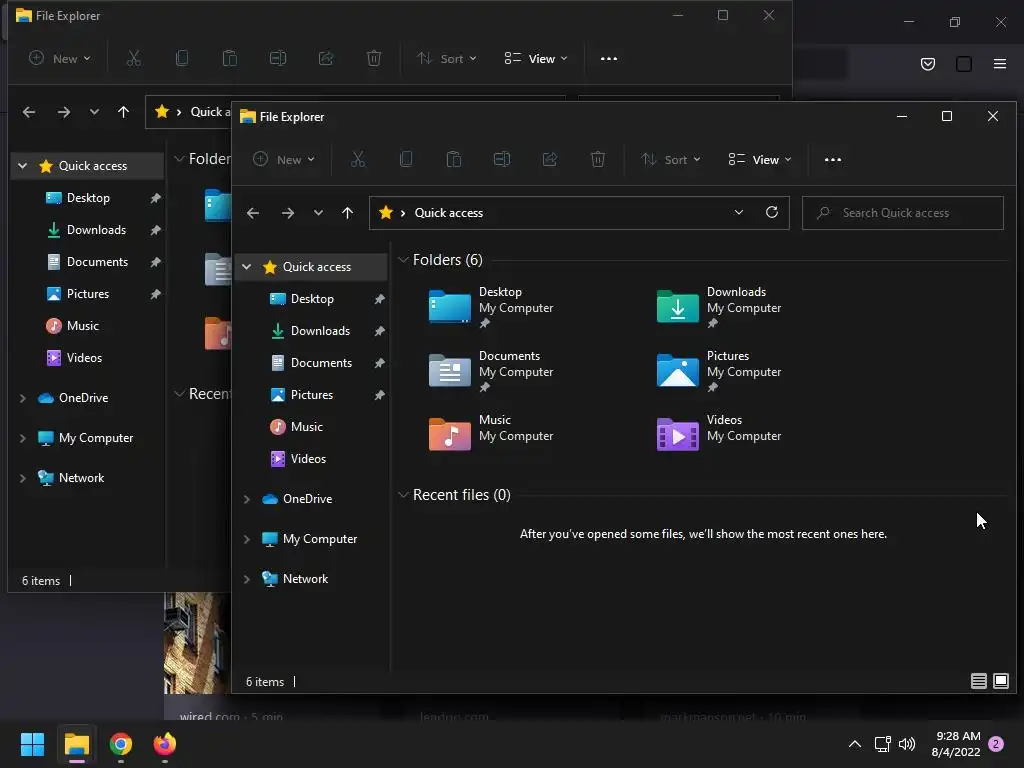Click the Copy icon in front File Explorer
Screen dimensions: 1024x768
(x=406, y=159)
